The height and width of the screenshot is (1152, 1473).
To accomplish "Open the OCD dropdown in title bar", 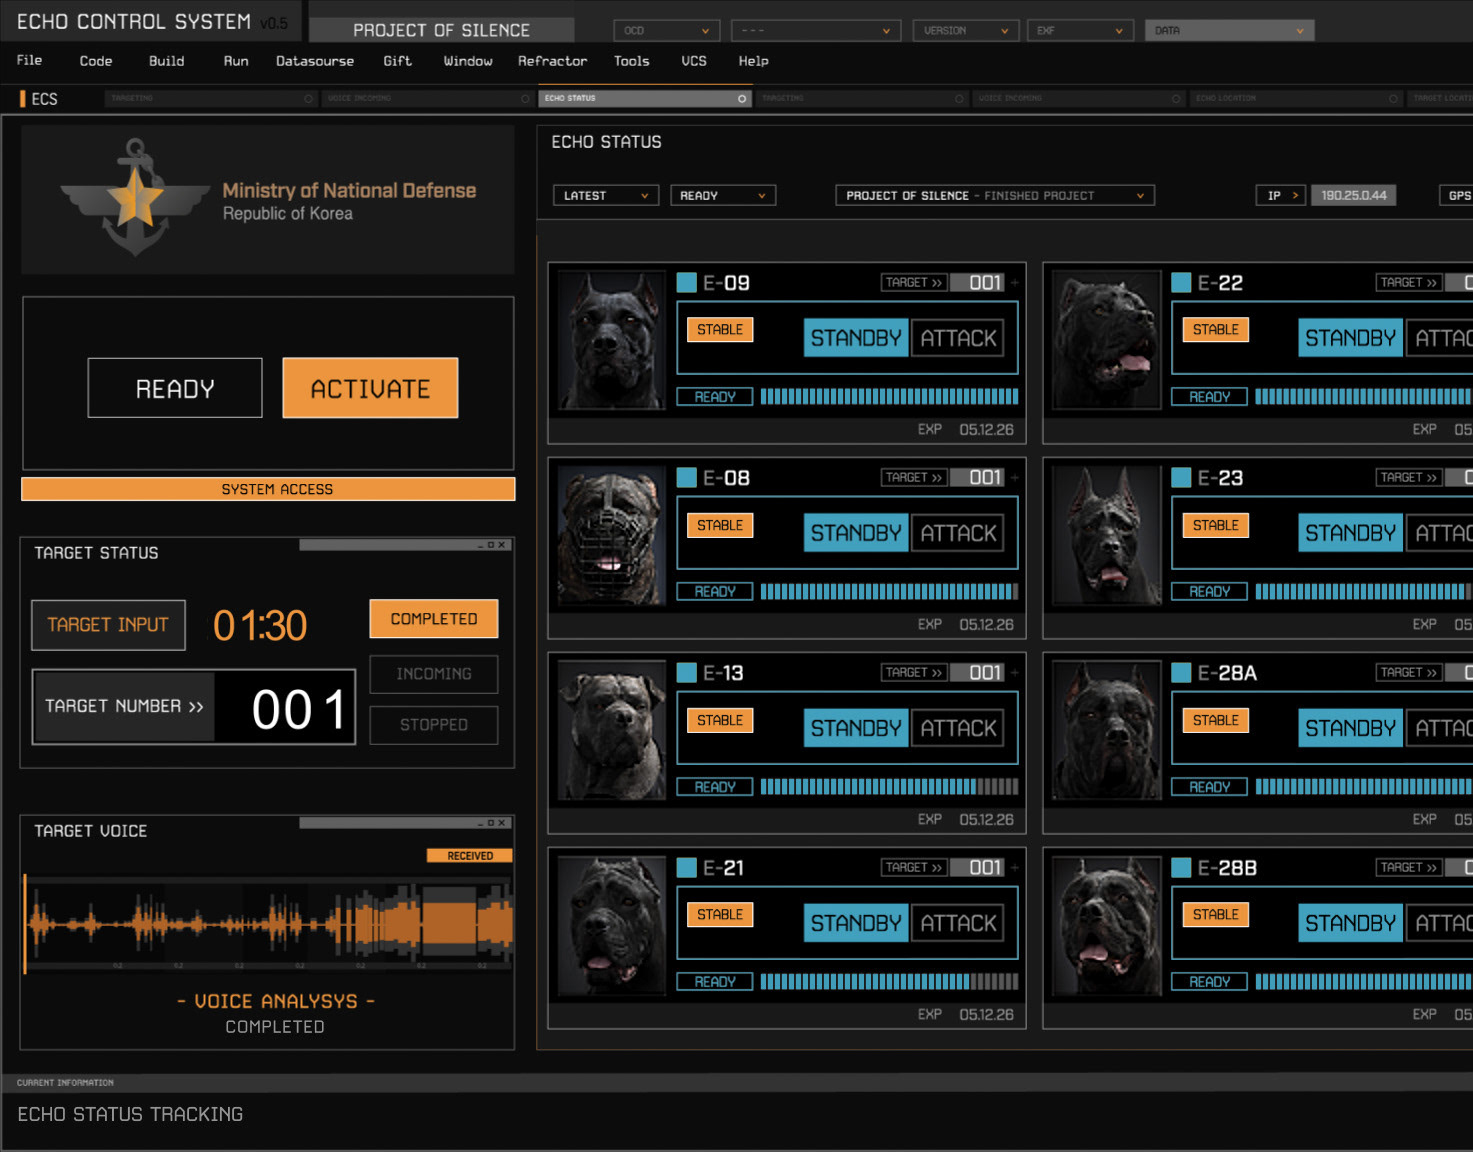I will coord(666,31).
